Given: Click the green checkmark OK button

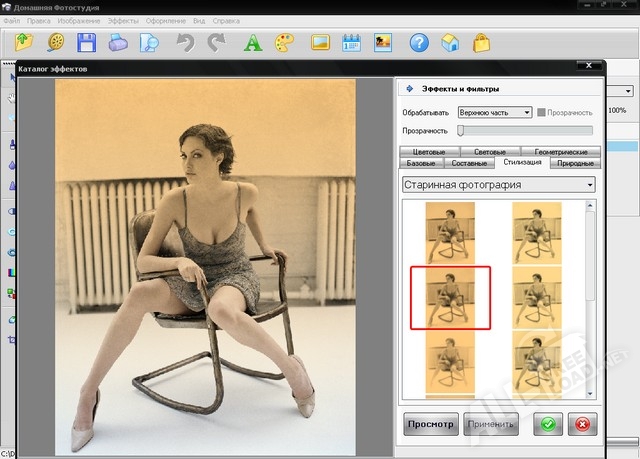Looking at the screenshot, I should click(x=547, y=423).
